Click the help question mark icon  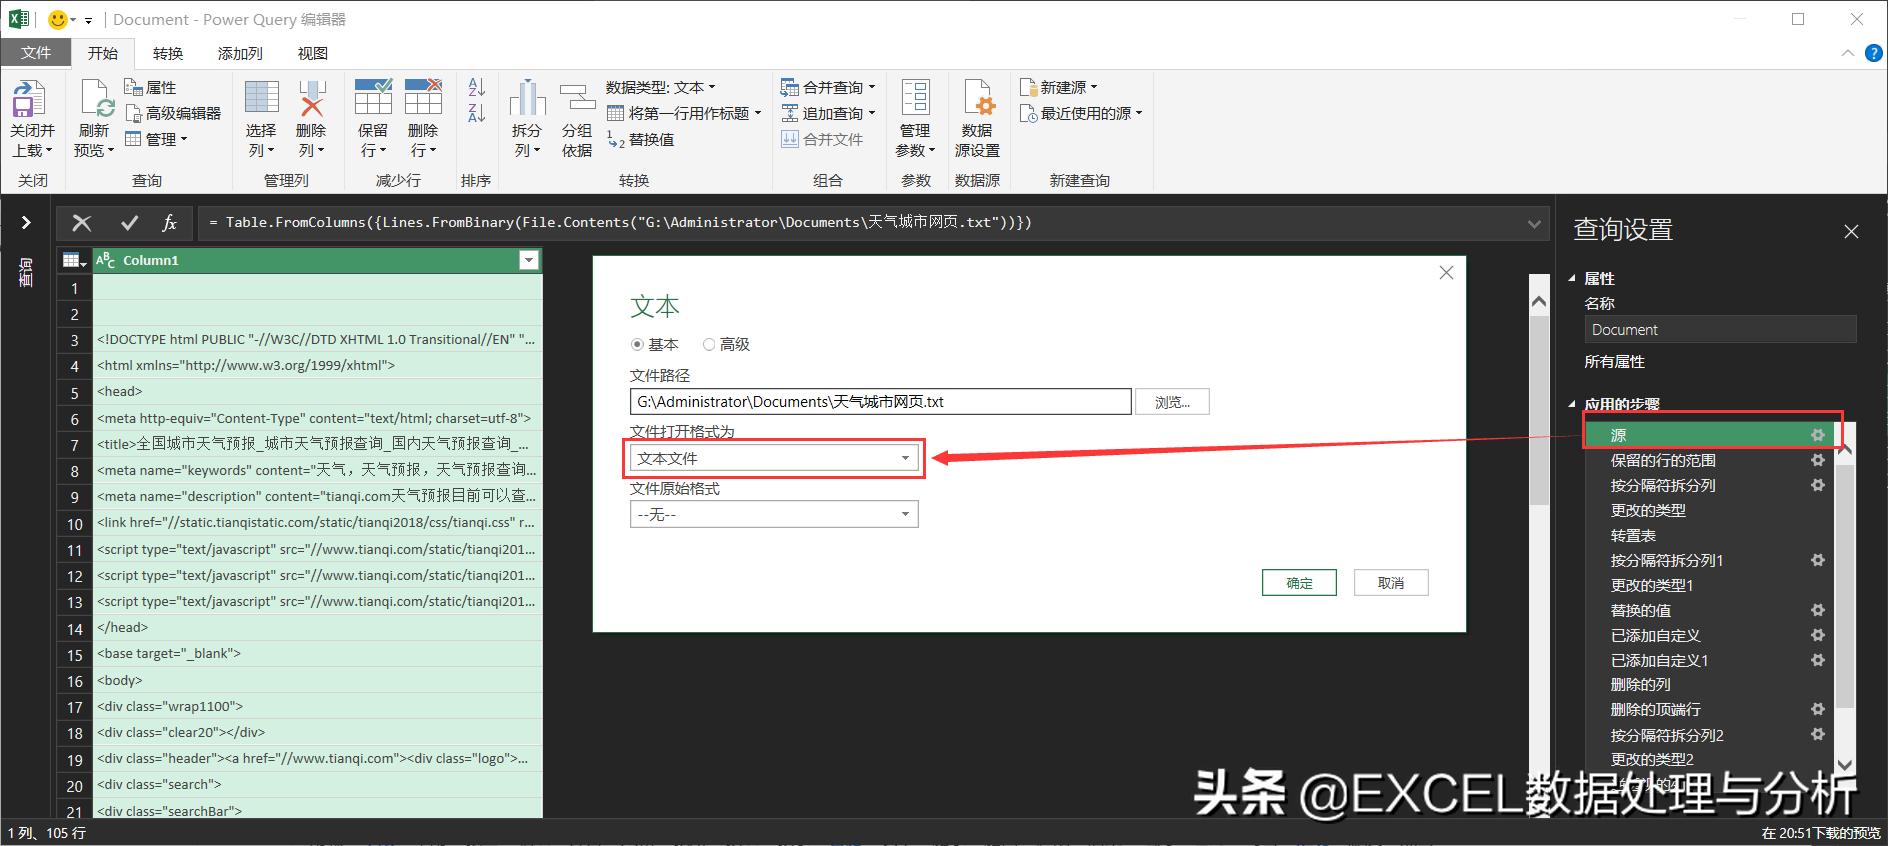click(1873, 53)
